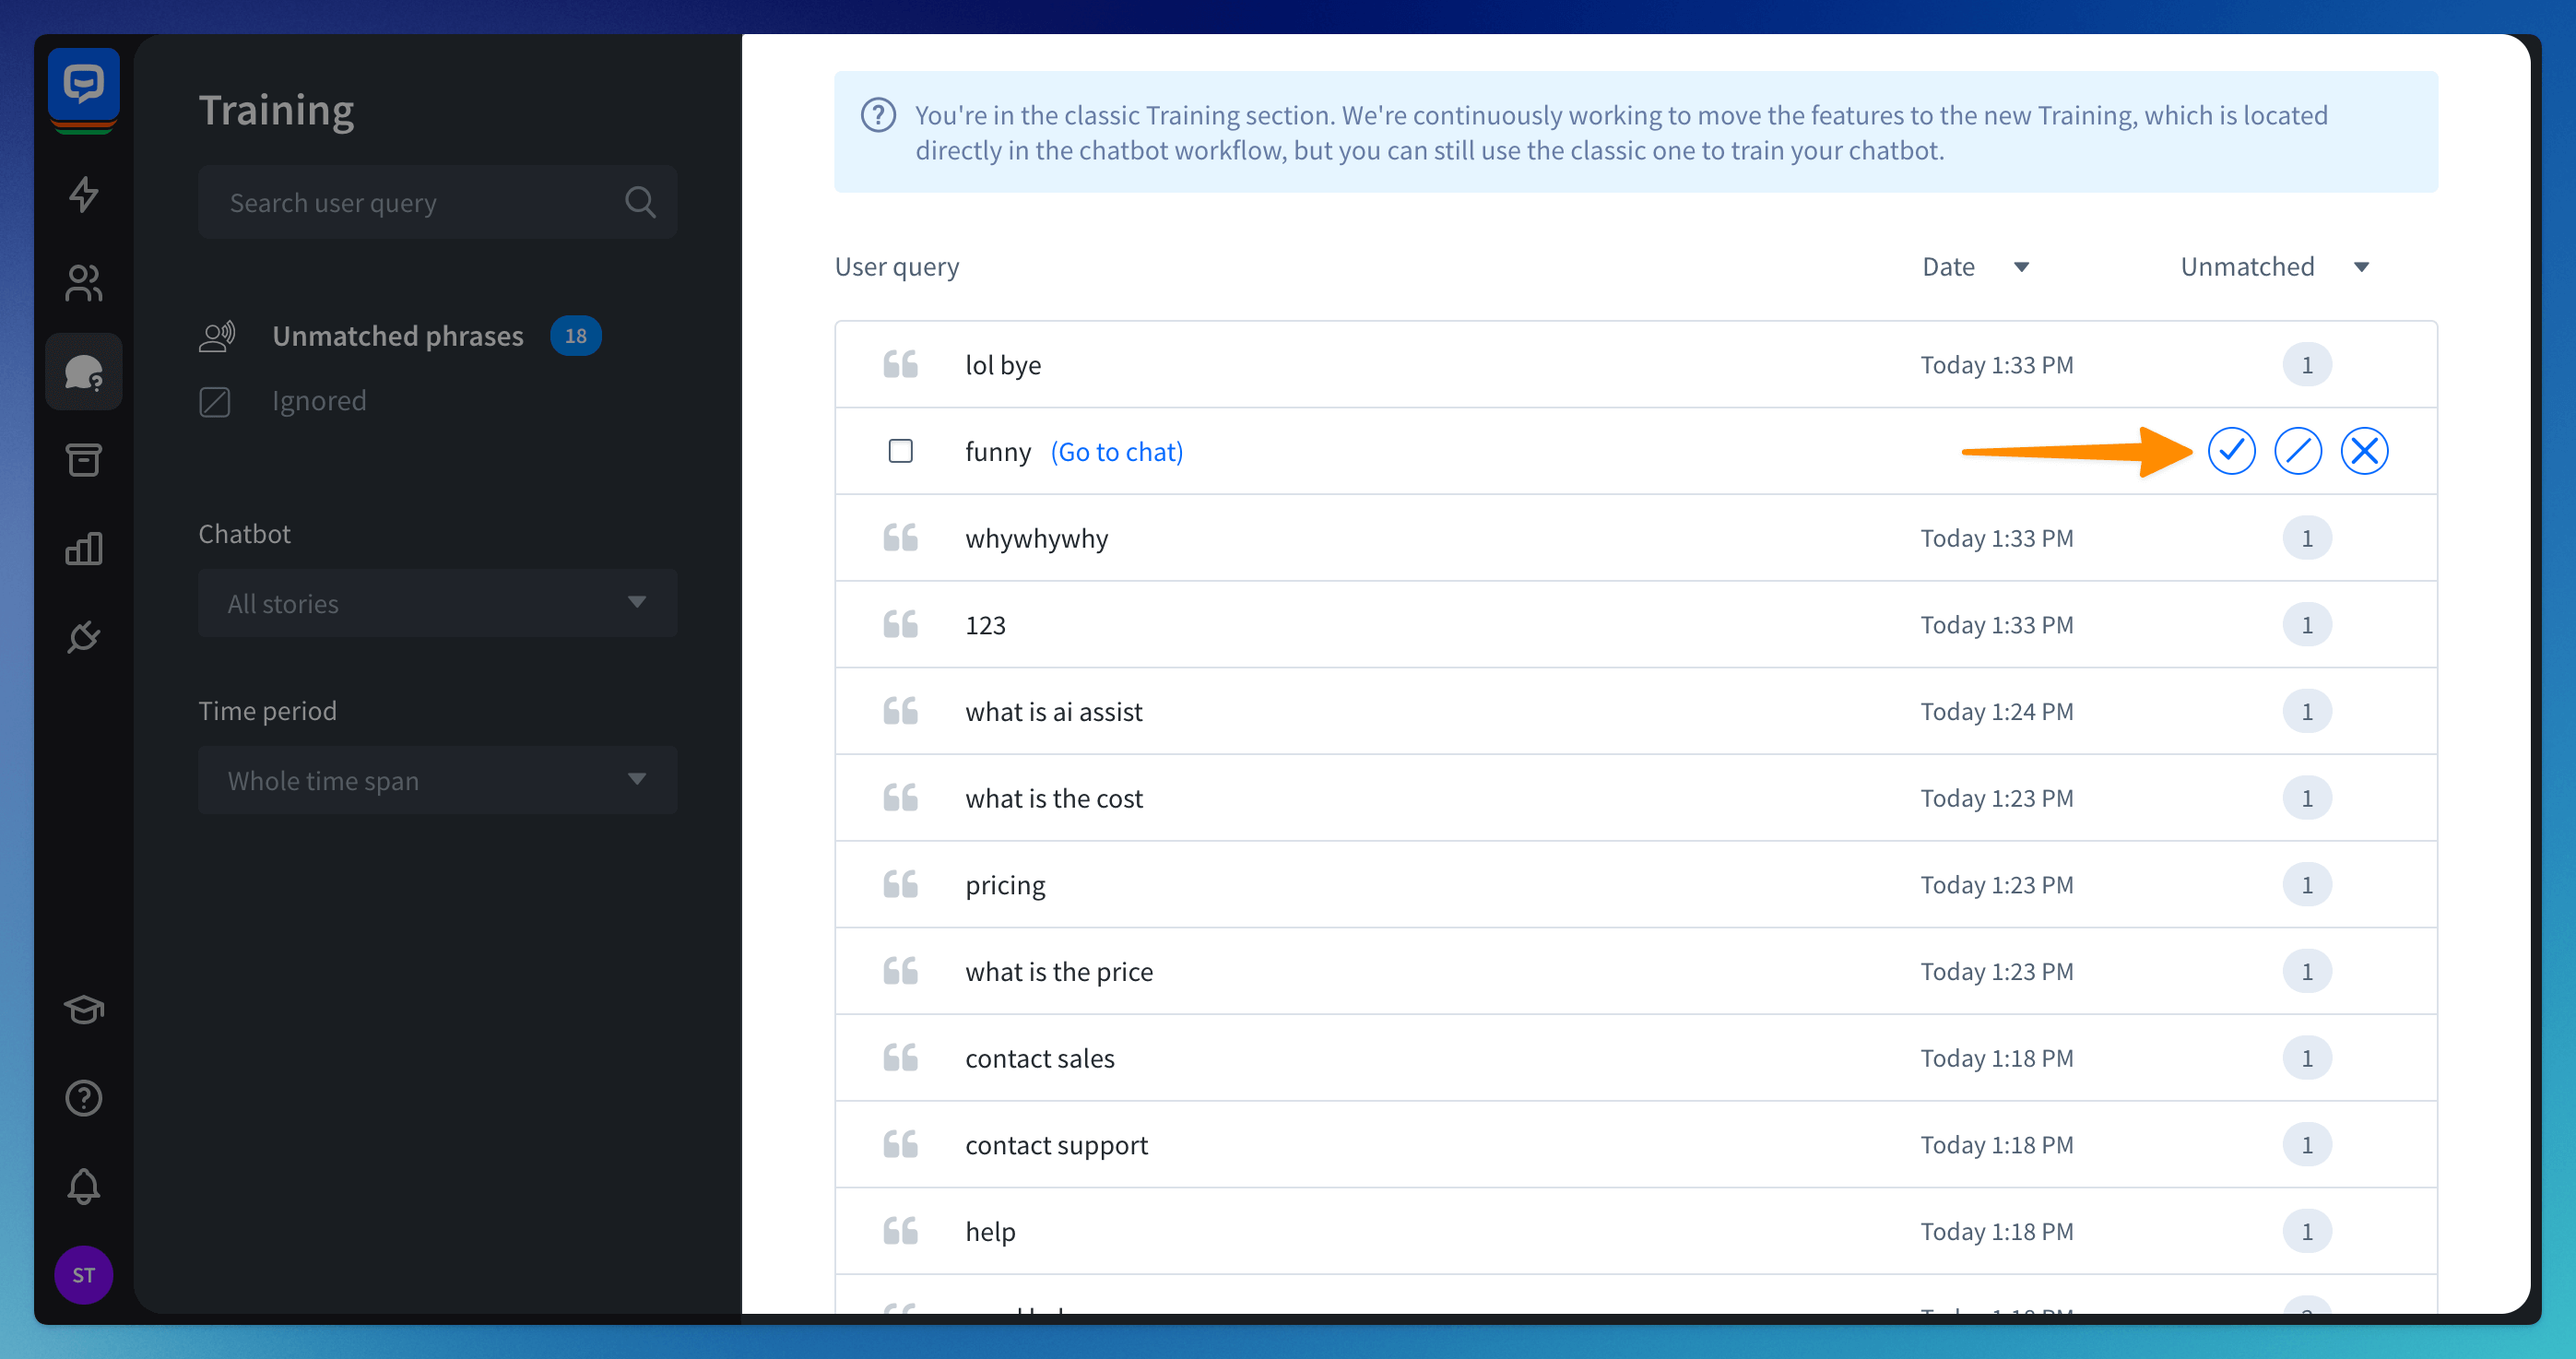Open the notifications bell icon

84,1187
